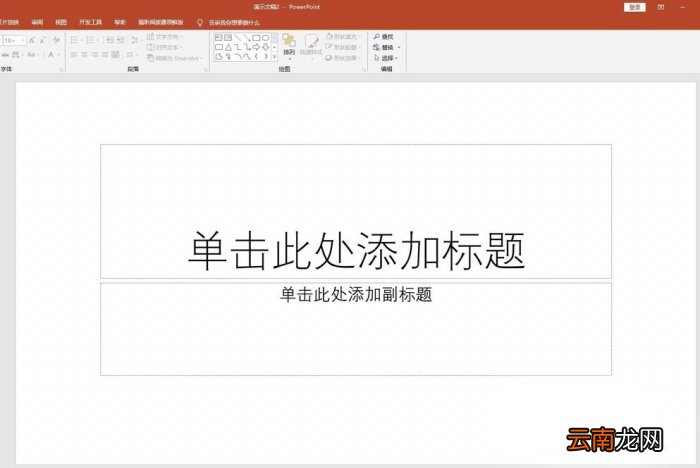Viewport: 700px width, 468px height.
Task: Pick the straight line shape
Action: click(x=238, y=38)
